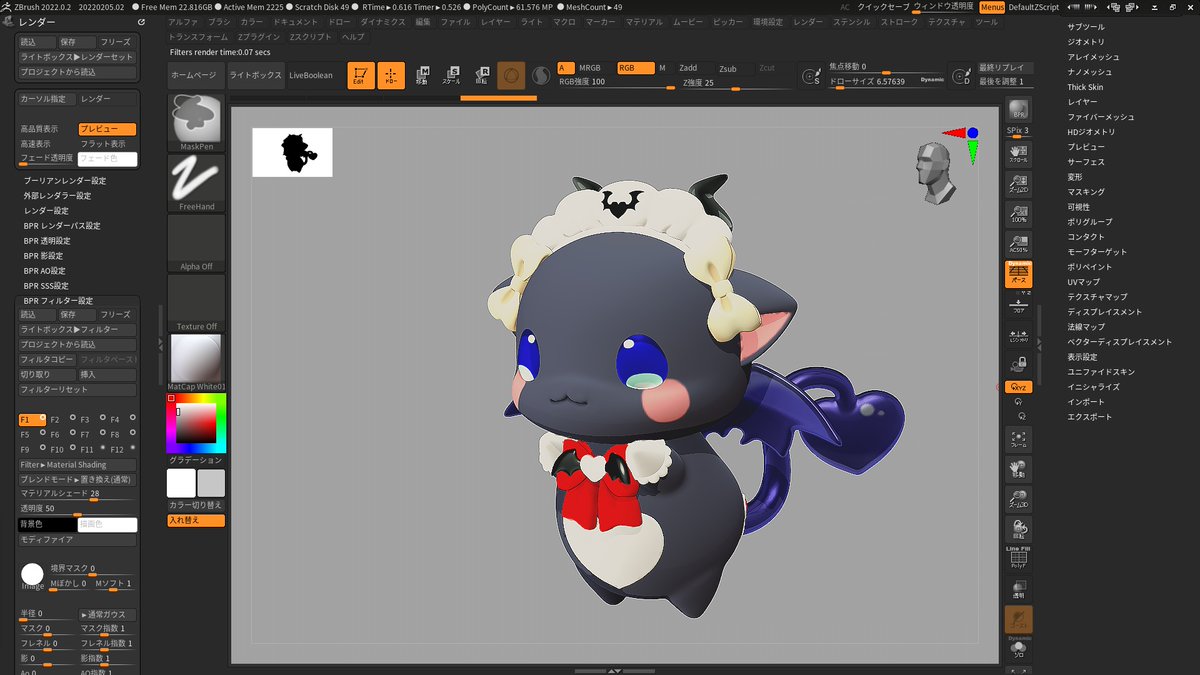The height and width of the screenshot is (675, 1200).
Task: Enable Zadd mode
Action: pos(688,68)
